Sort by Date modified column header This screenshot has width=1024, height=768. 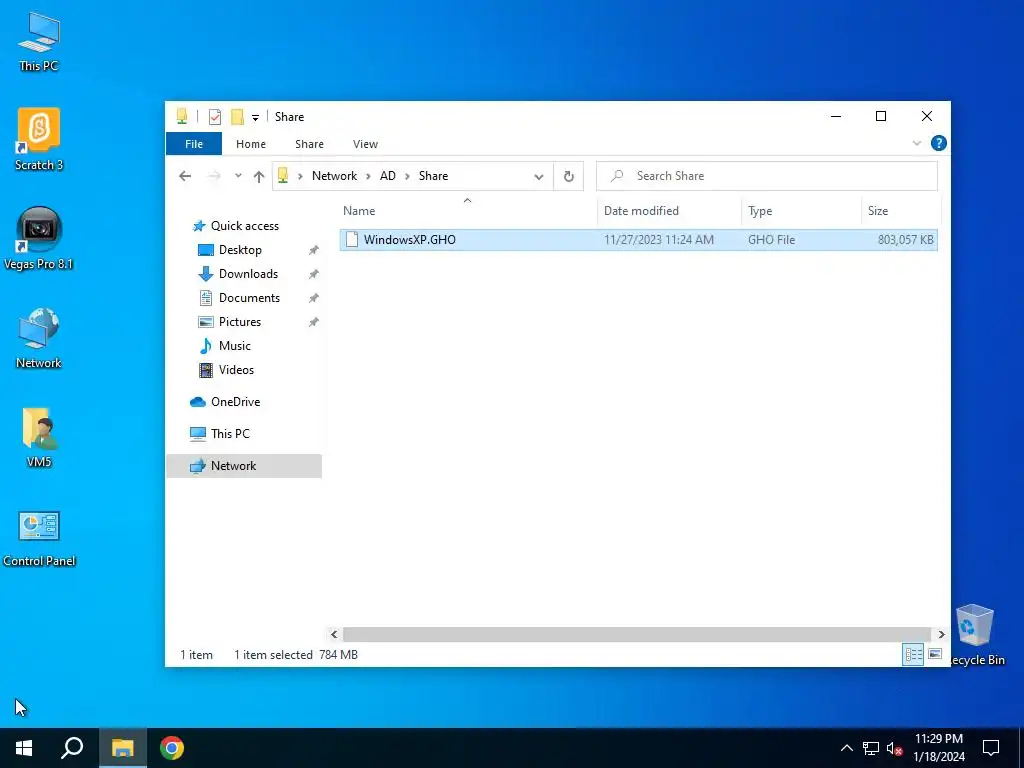tap(669, 211)
